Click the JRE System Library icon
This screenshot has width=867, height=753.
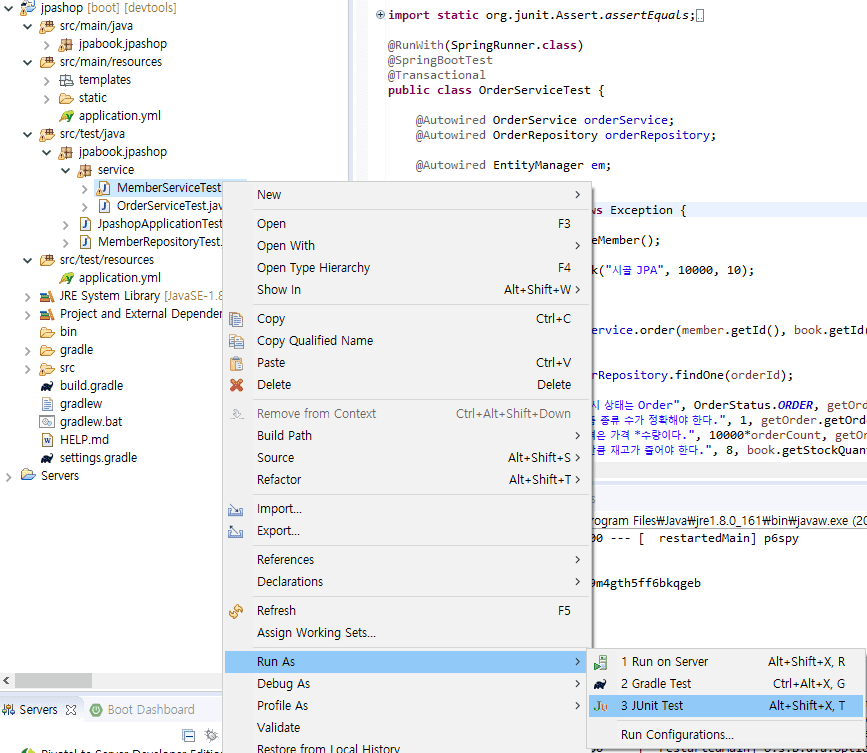coord(47,296)
